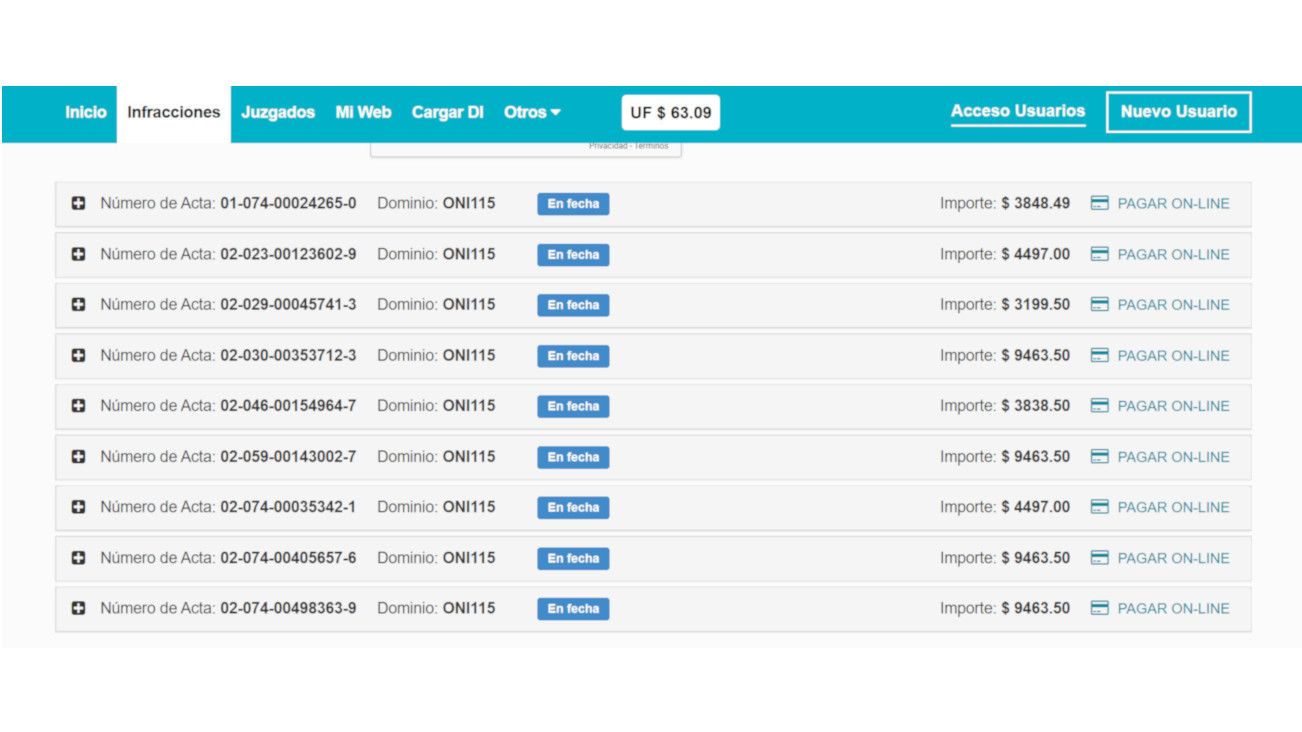The height and width of the screenshot is (732, 1302).
Task: Click card icon for $ 3199.50 fine
Action: 1099,304
